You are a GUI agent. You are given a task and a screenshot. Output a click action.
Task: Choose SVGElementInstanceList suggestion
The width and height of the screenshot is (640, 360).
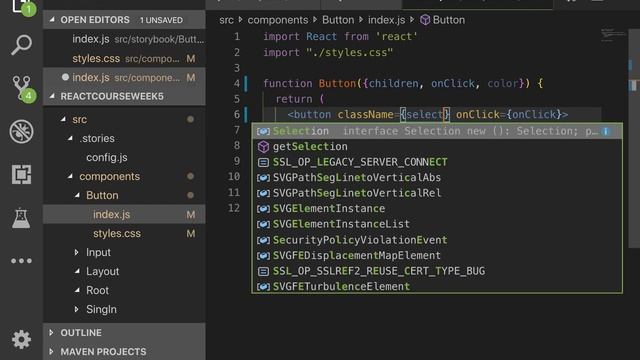[x=437, y=224]
